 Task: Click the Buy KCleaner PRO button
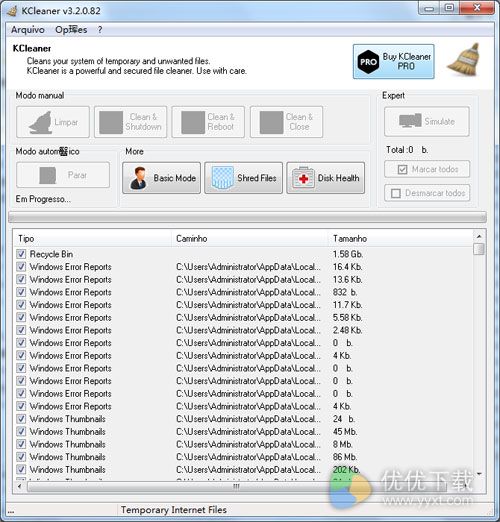tap(393, 62)
